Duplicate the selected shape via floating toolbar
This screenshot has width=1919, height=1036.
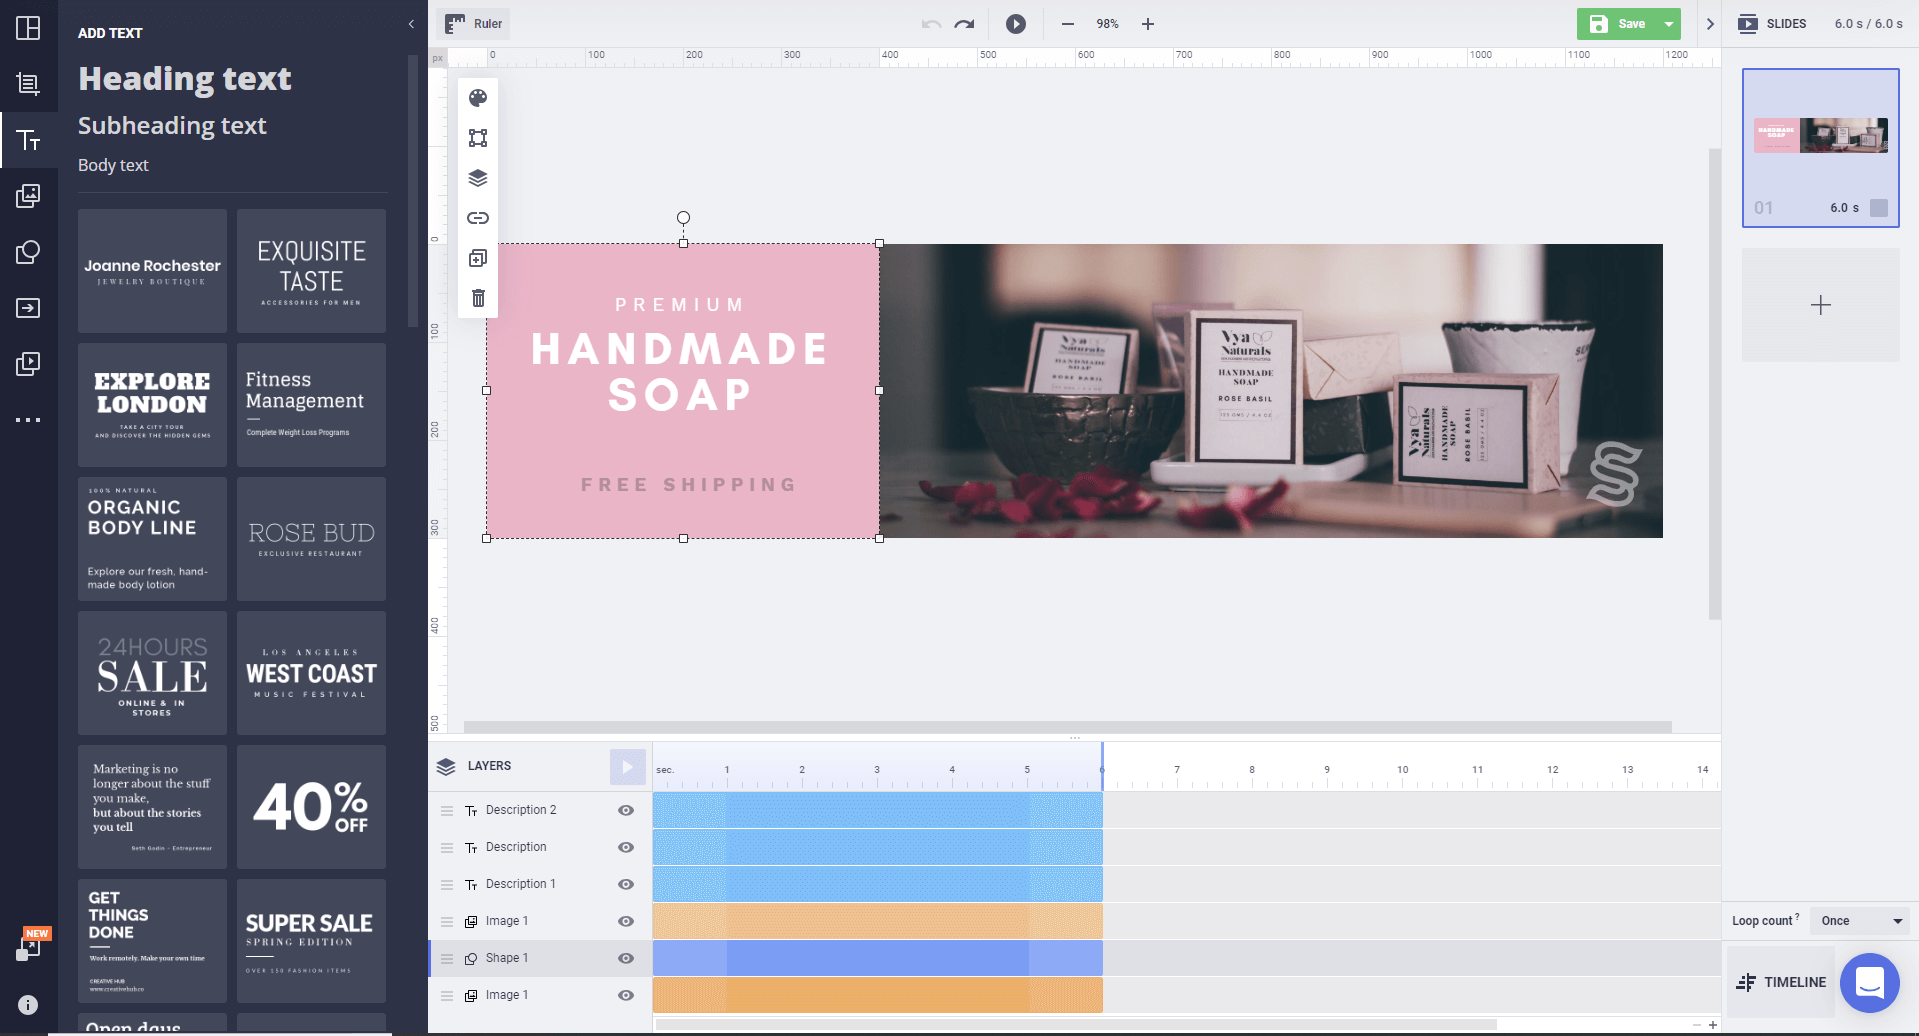point(478,257)
